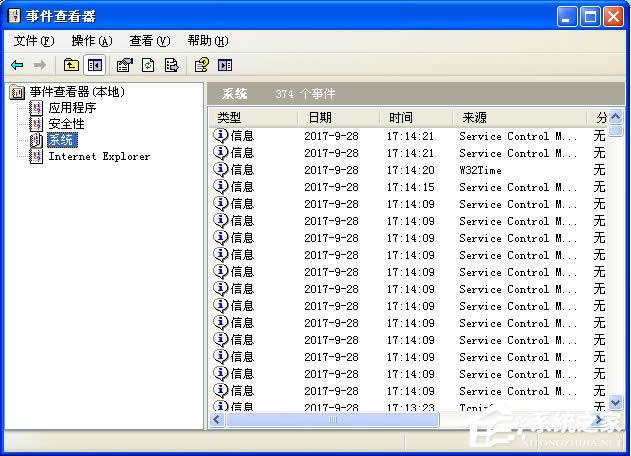The image size is (631, 456).
Task: Toggle the show/hide console tree icon
Action: point(95,65)
